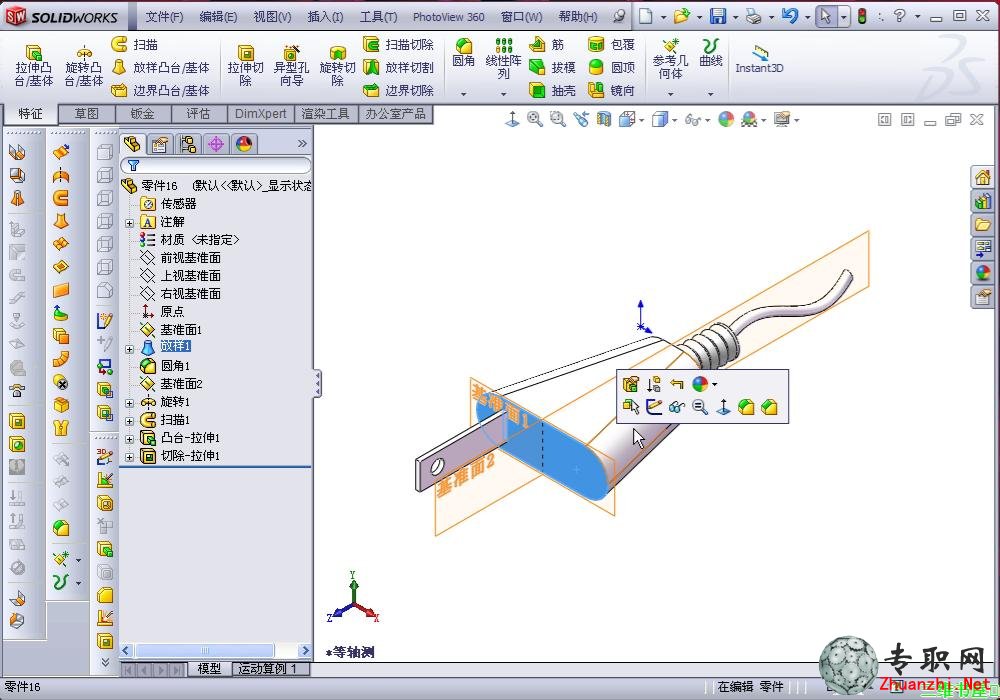
Task: Open the appearances tab in task pane
Action: [x=983, y=272]
